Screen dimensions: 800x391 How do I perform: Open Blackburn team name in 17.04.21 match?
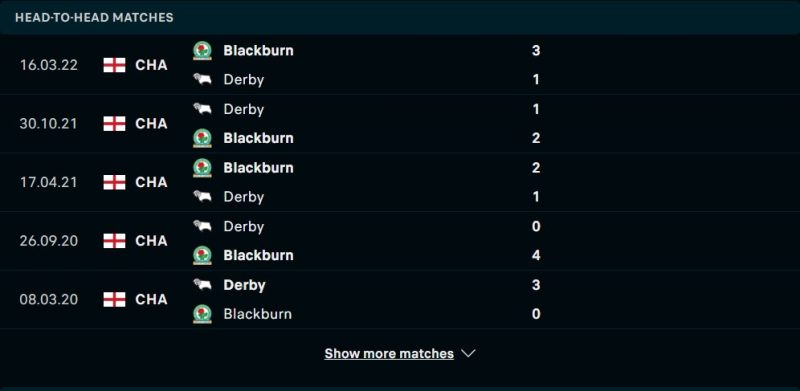258,167
